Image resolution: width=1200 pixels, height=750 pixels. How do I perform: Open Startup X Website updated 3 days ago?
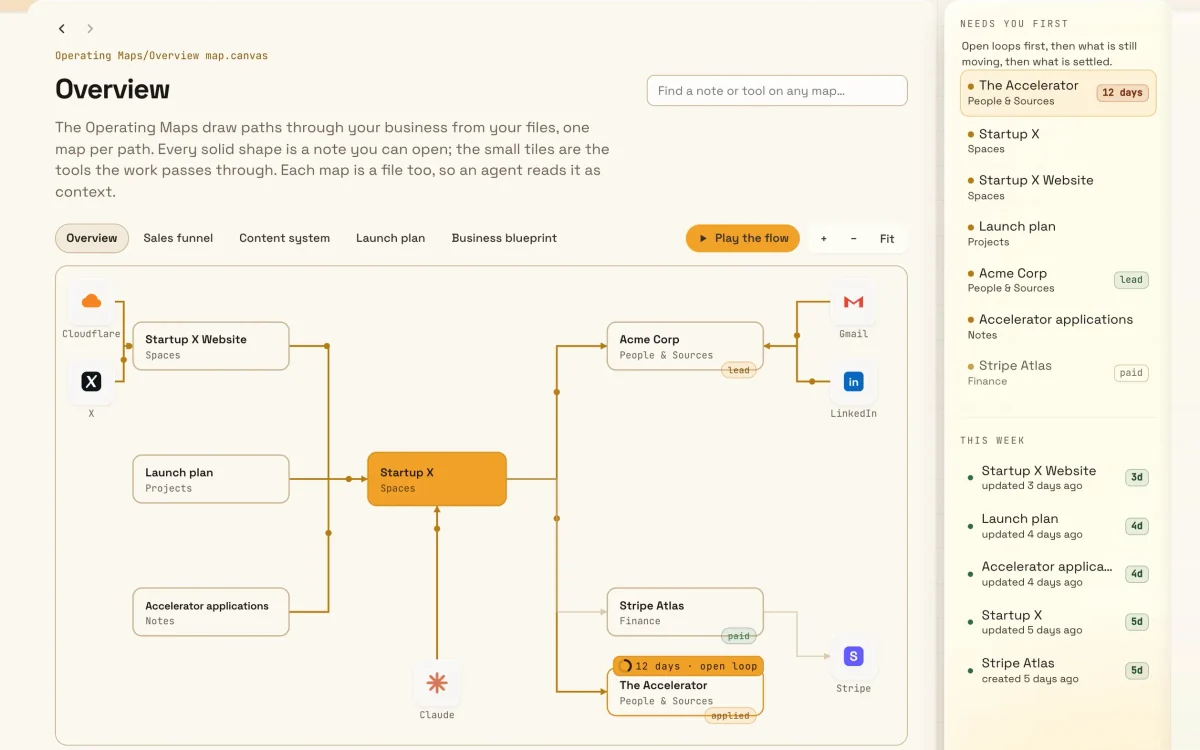[1058, 477]
